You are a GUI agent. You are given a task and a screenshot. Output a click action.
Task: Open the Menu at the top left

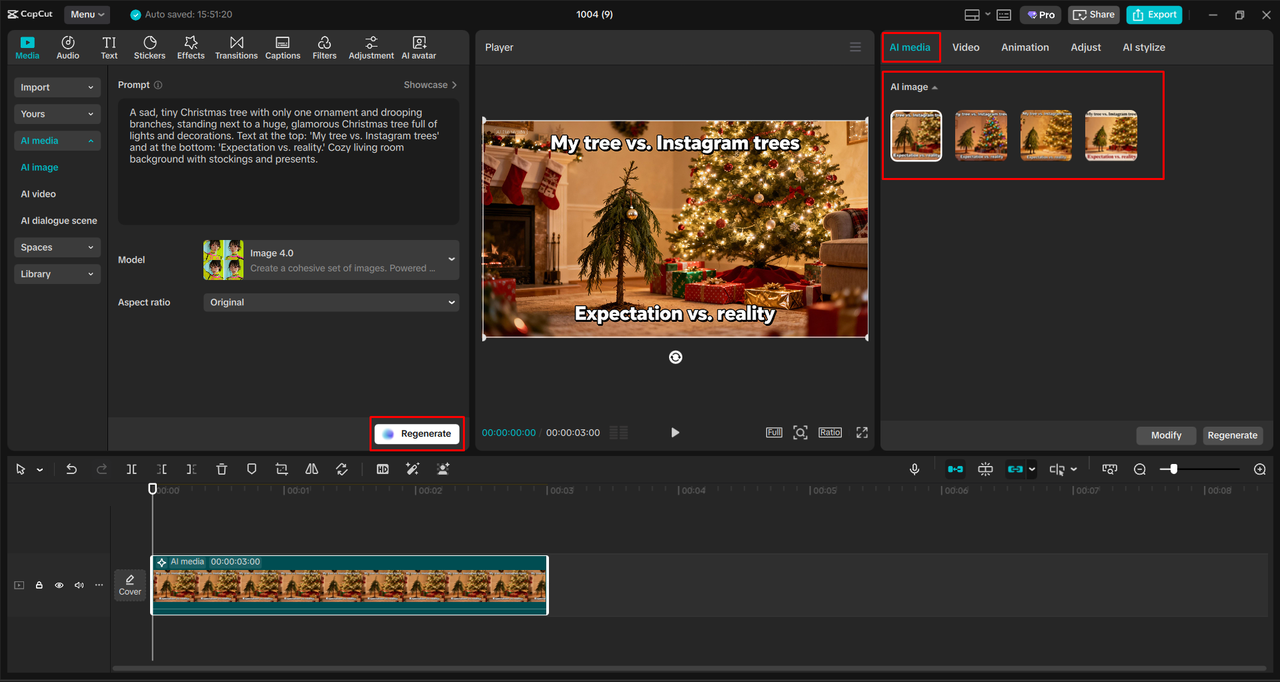point(86,14)
